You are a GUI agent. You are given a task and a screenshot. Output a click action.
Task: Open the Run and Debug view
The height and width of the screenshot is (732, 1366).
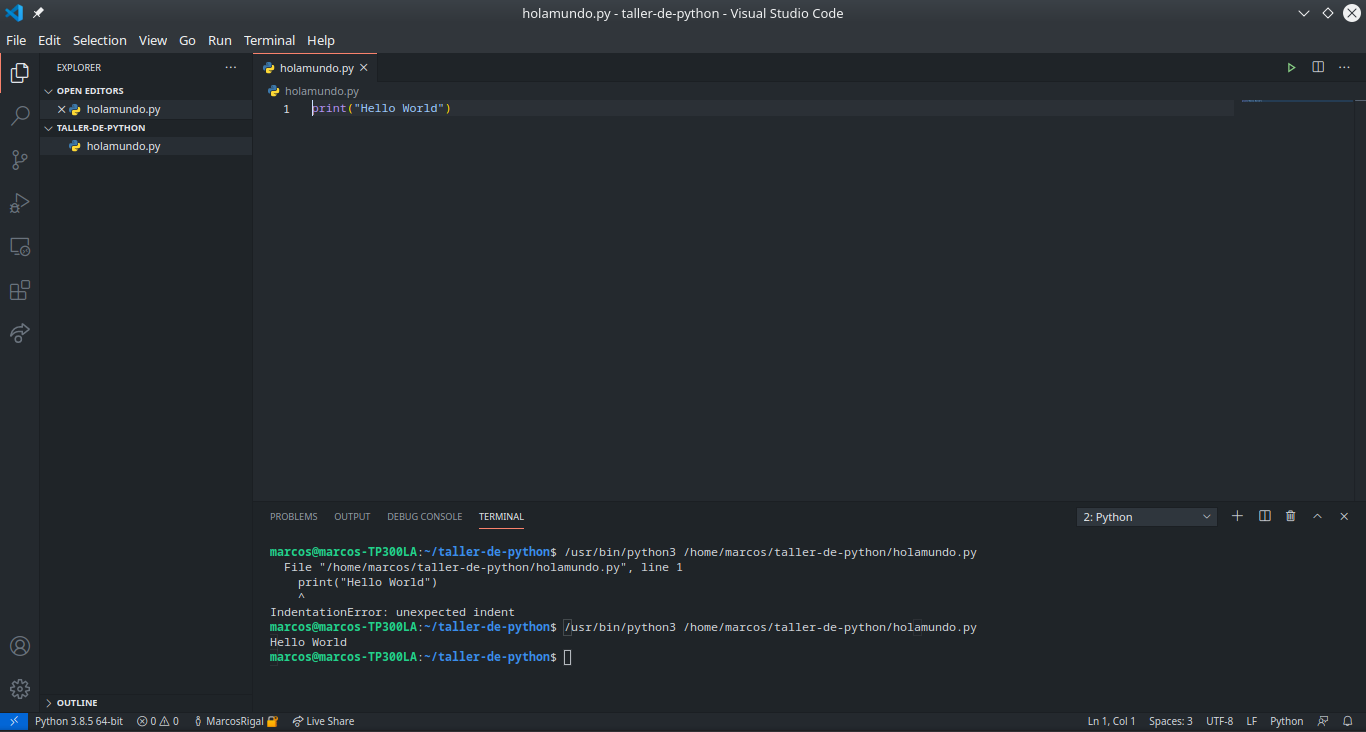coord(20,203)
